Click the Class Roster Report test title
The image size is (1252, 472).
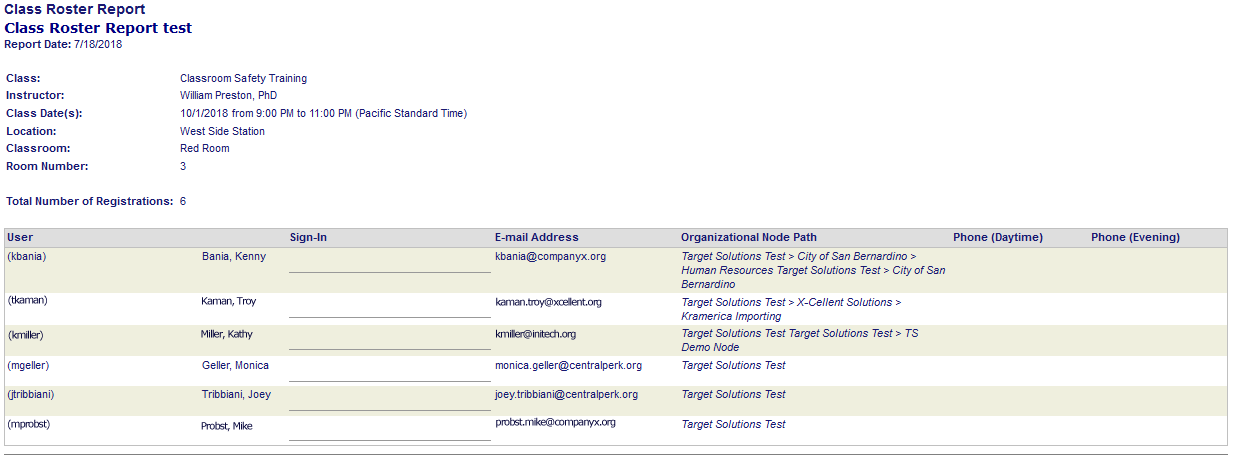coord(98,28)
